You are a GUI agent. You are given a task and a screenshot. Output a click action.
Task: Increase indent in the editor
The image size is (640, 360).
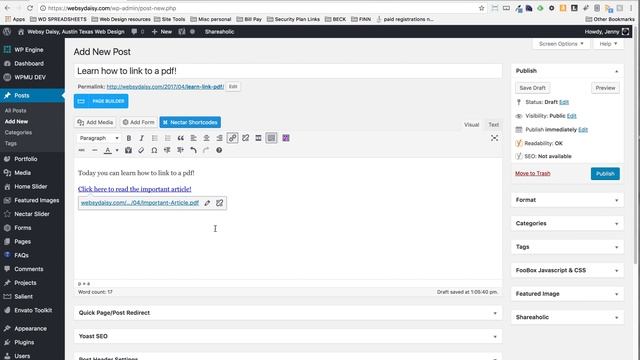point(180,150)
